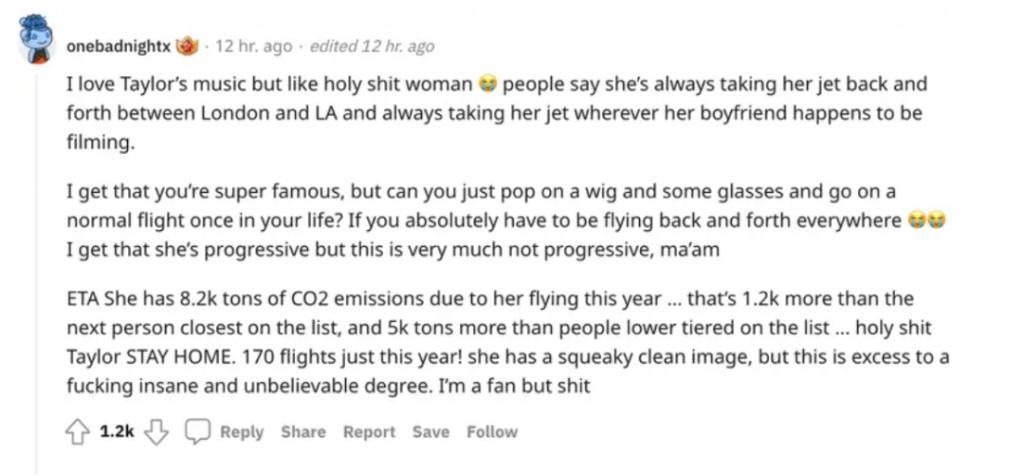Share this comment
The image size is (1024, 476).
tap(303, 432)
